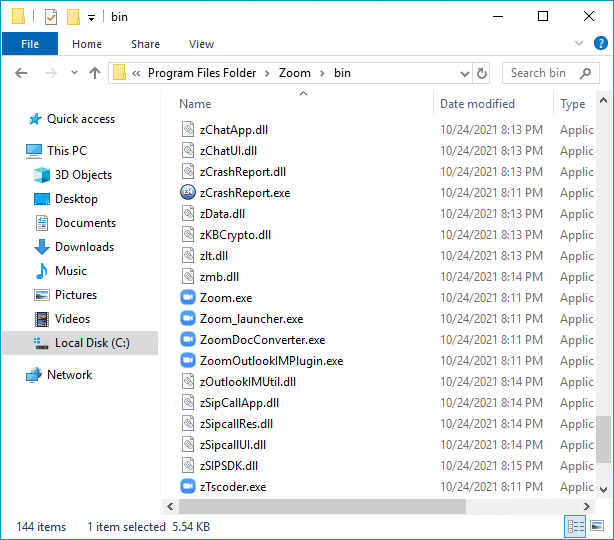Screen dimensions: 614x540
Task: Click the Zoom_launcher.exe icon
Action: click(x=188, y=318)
